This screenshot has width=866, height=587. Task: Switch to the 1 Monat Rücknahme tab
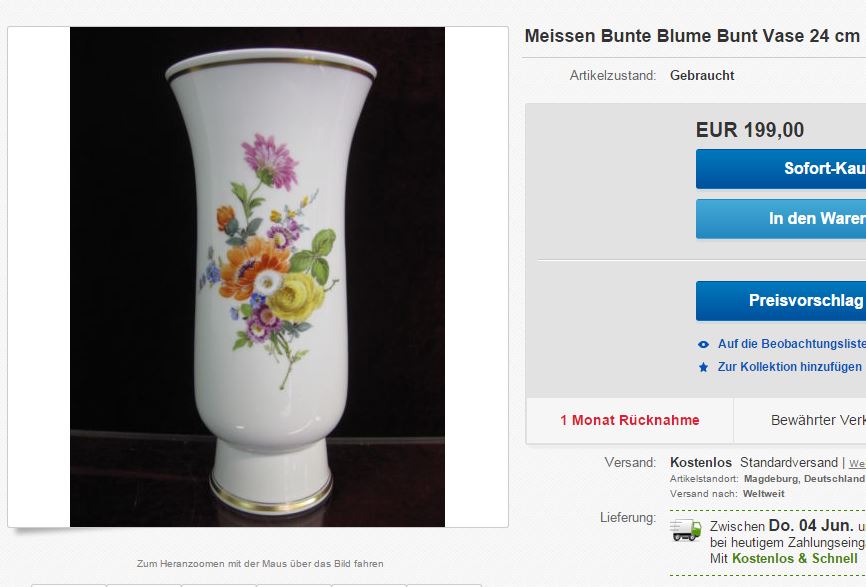(x=630, y=420)
